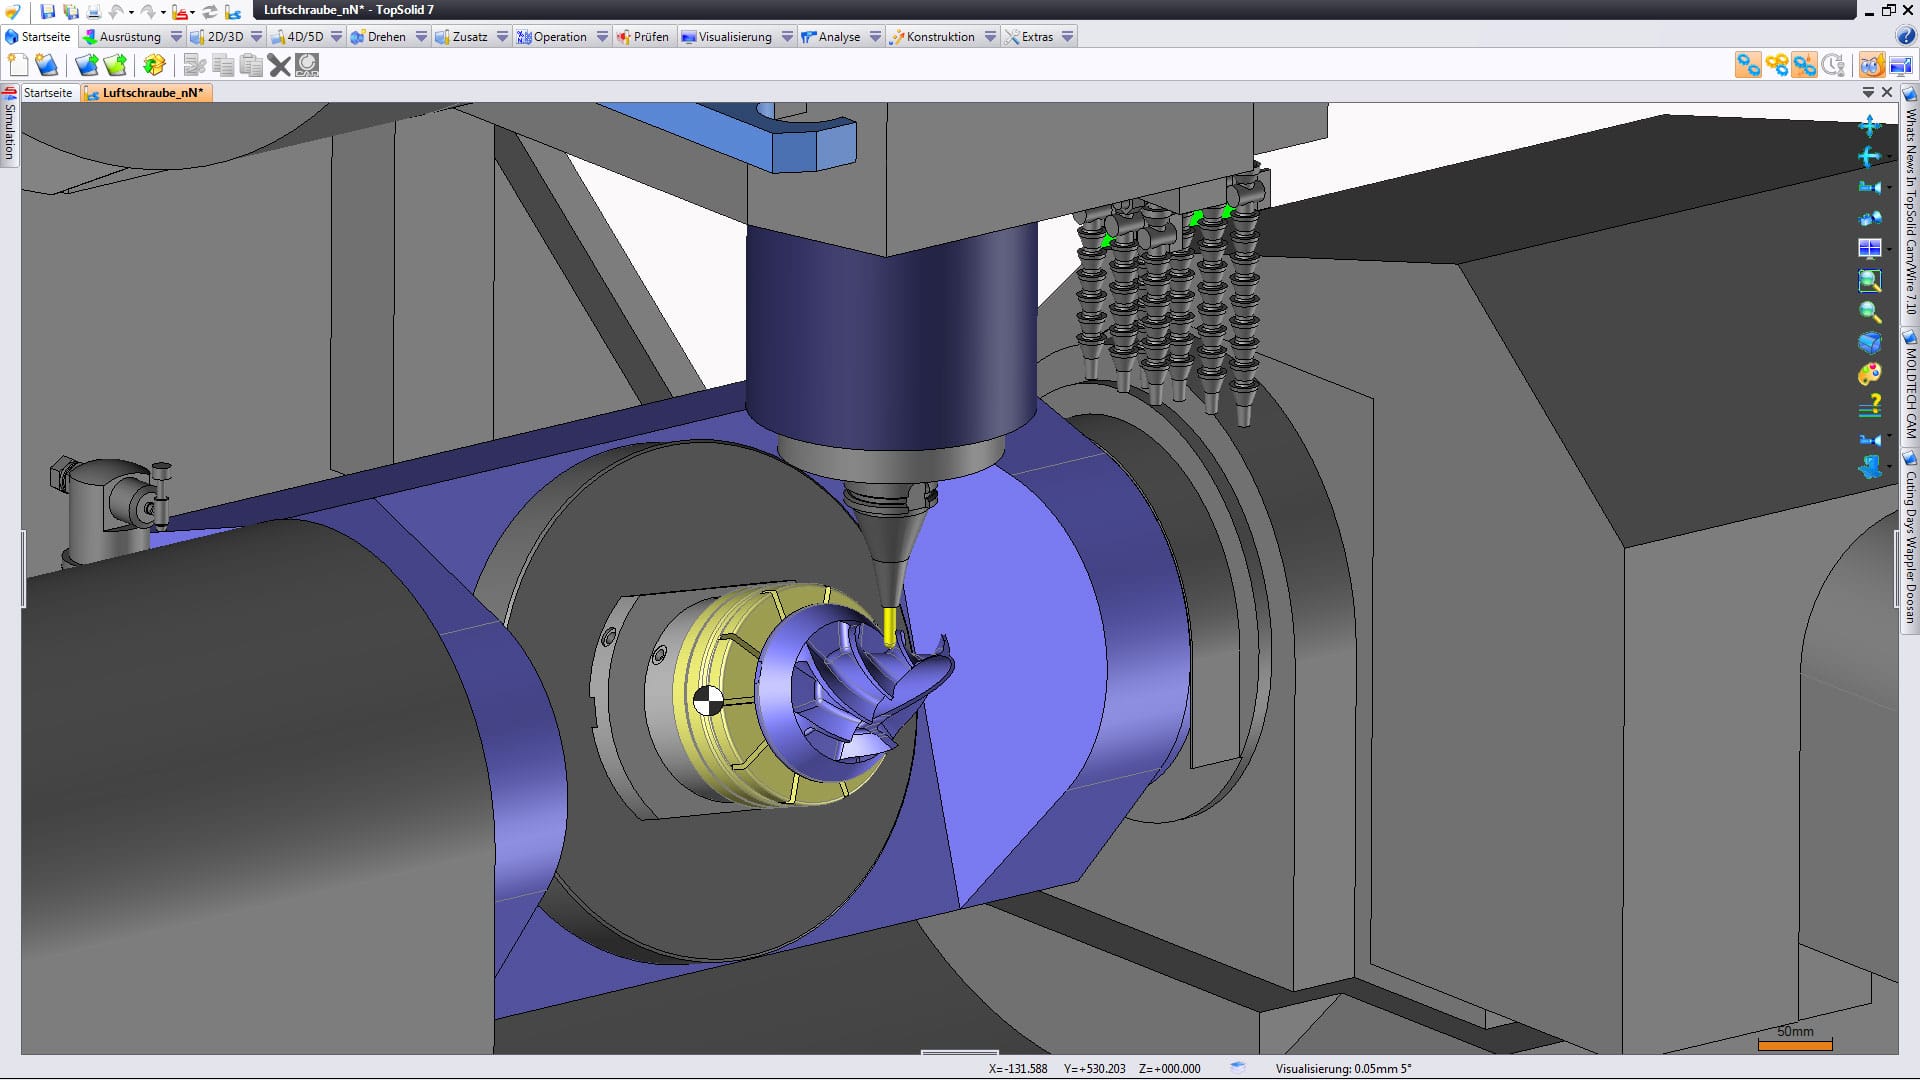Click the pan view arrows icon
The width and height of the screenshot is (1920, 1080).
click(x=1869, y=126)
